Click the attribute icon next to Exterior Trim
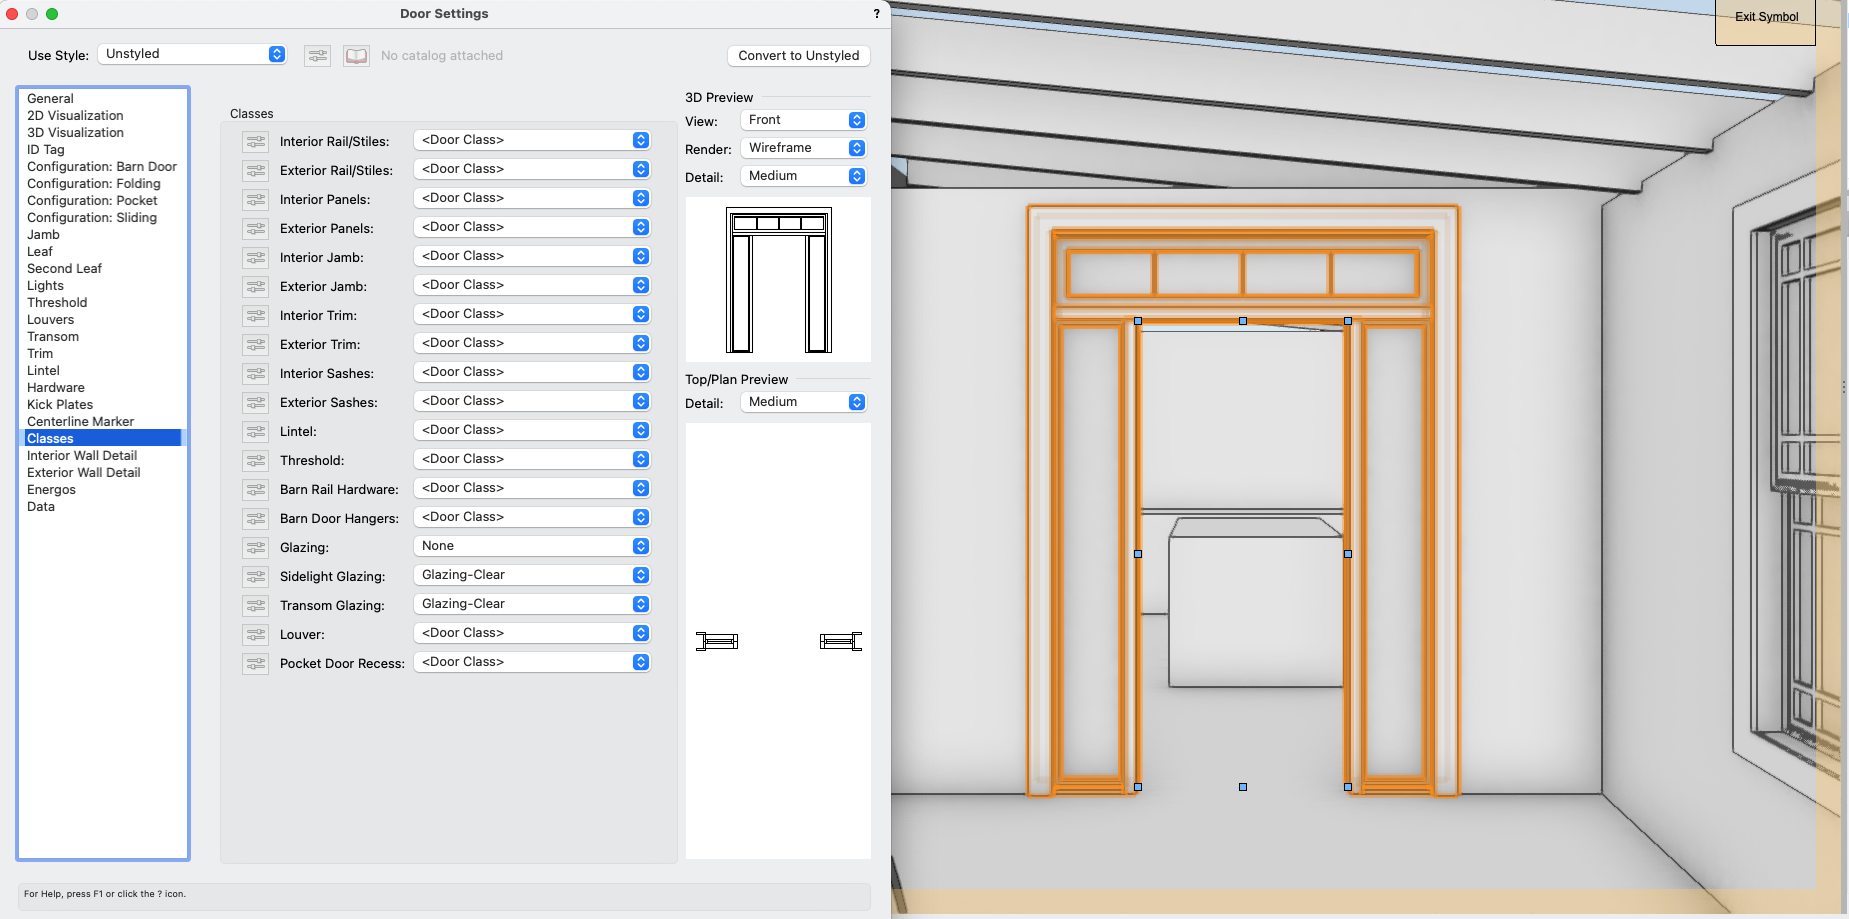 [x=255, y=344]
